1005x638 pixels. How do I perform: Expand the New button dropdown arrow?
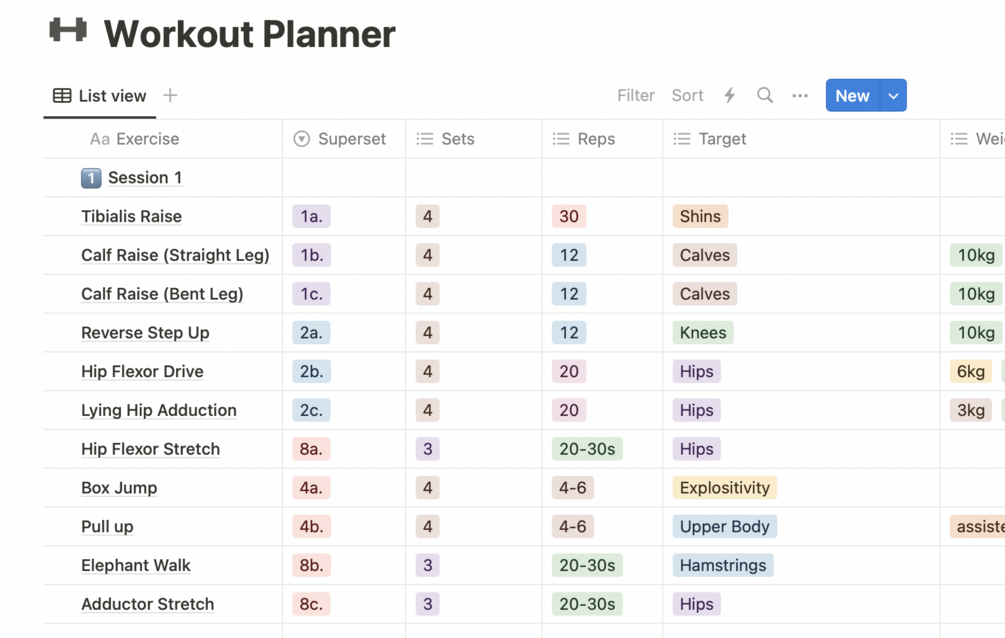click(x=893, y=96)
